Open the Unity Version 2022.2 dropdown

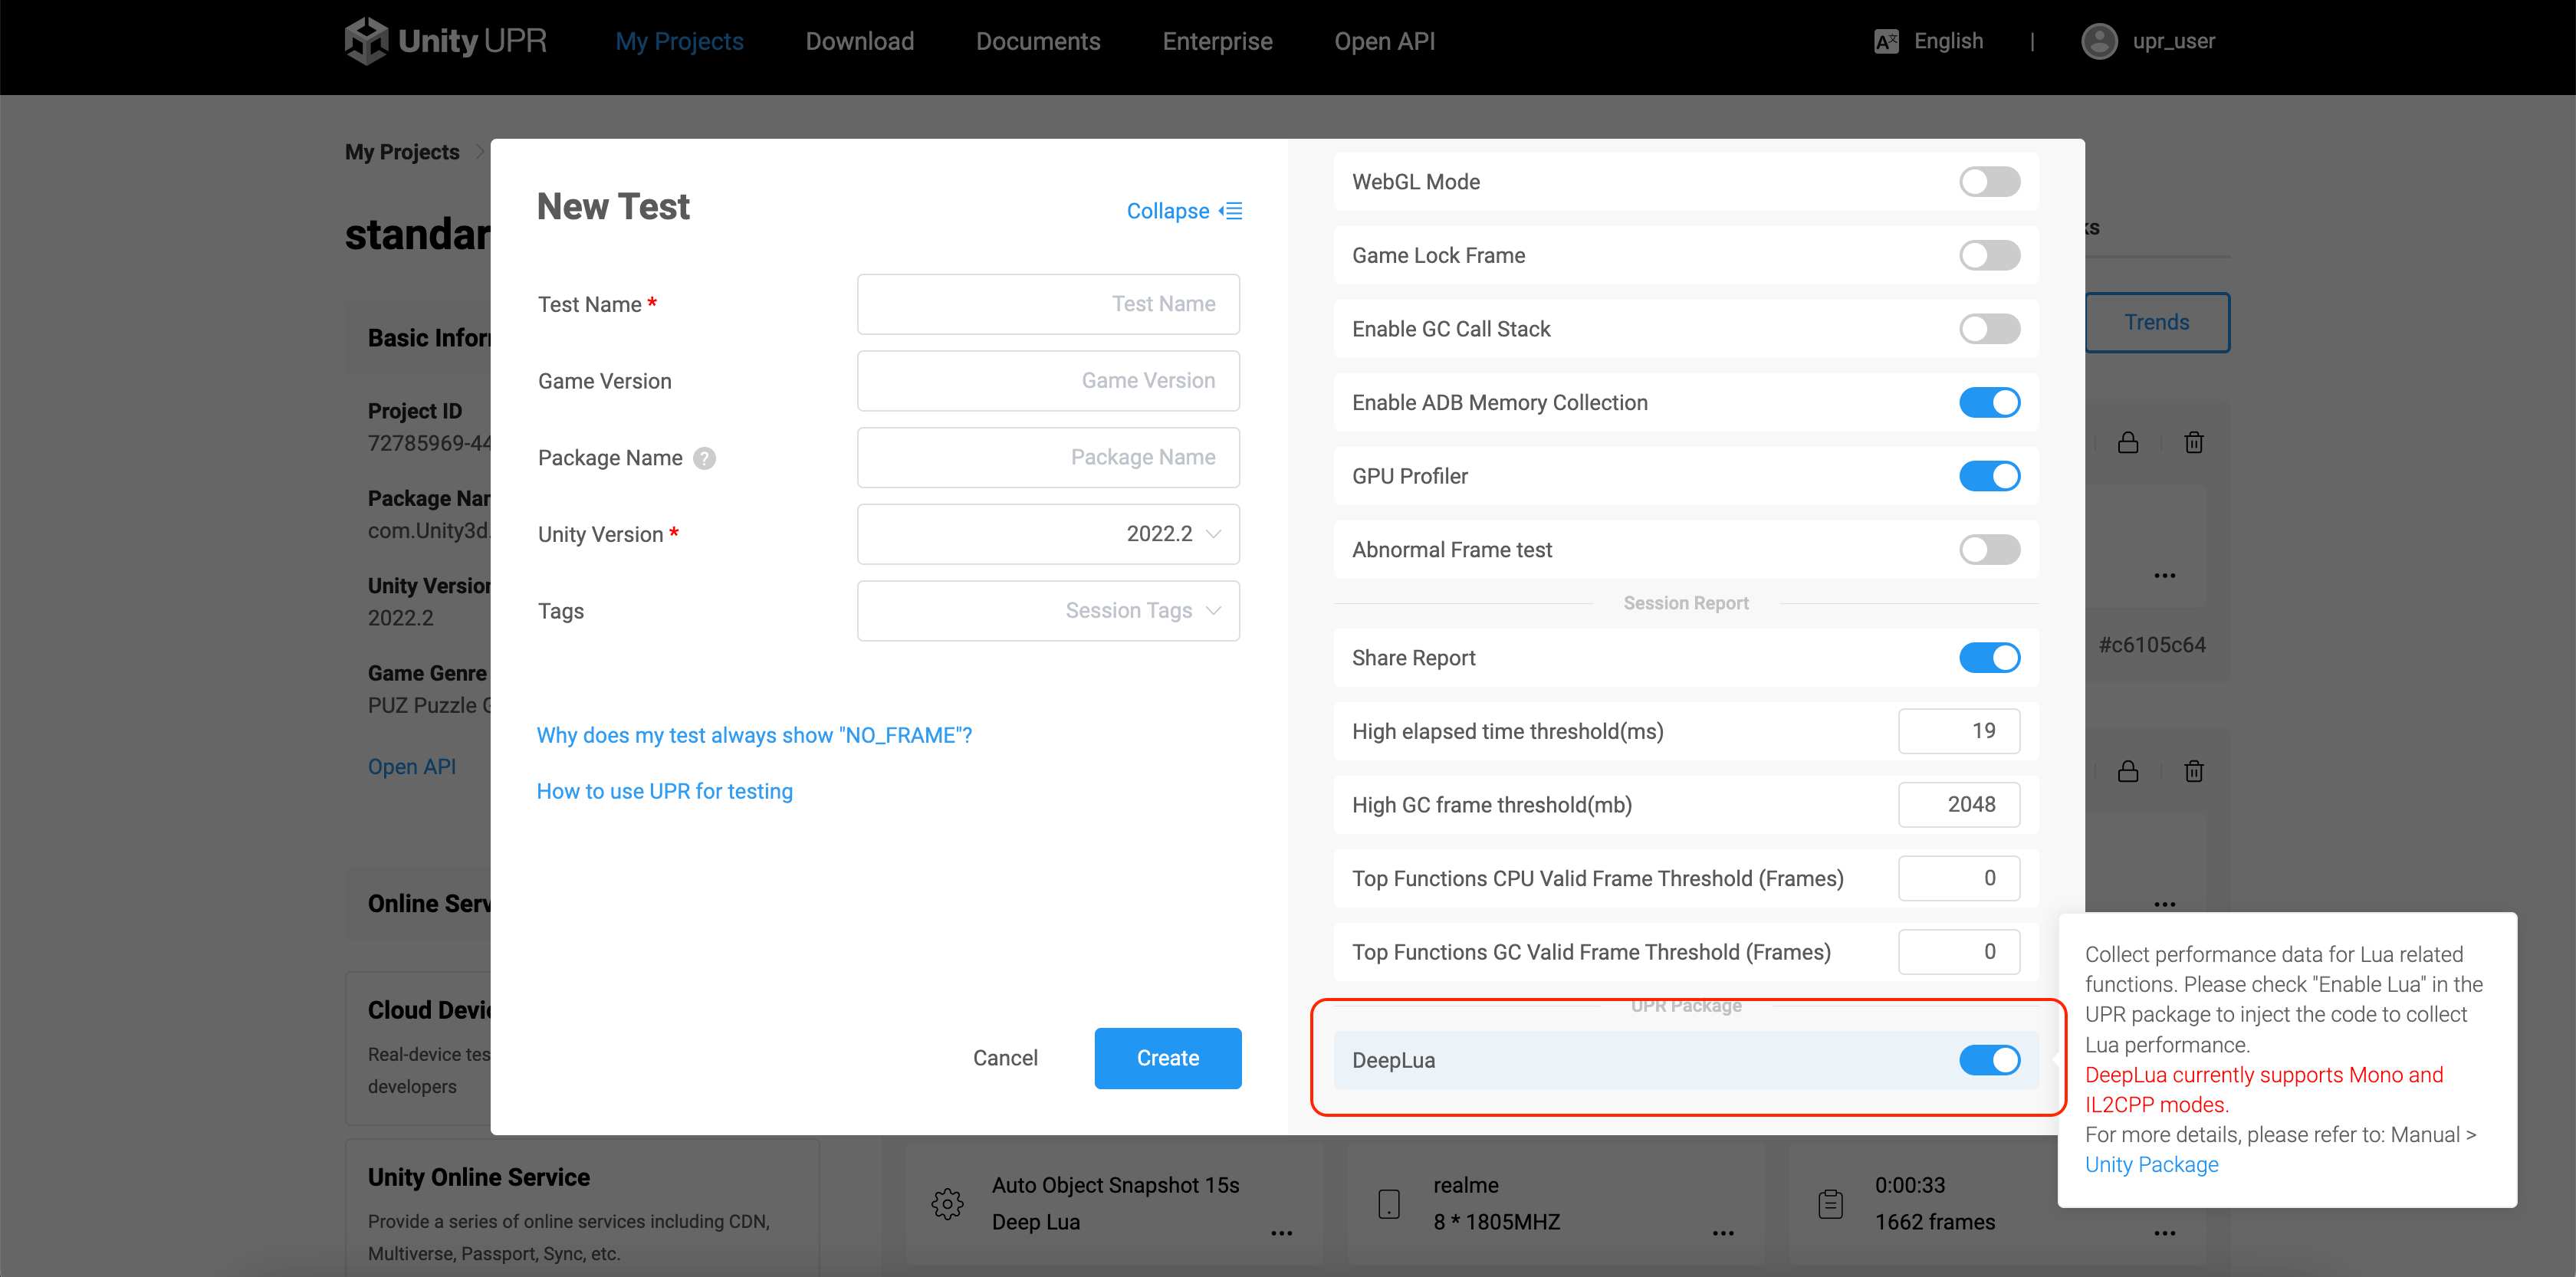coord(1048,534)
